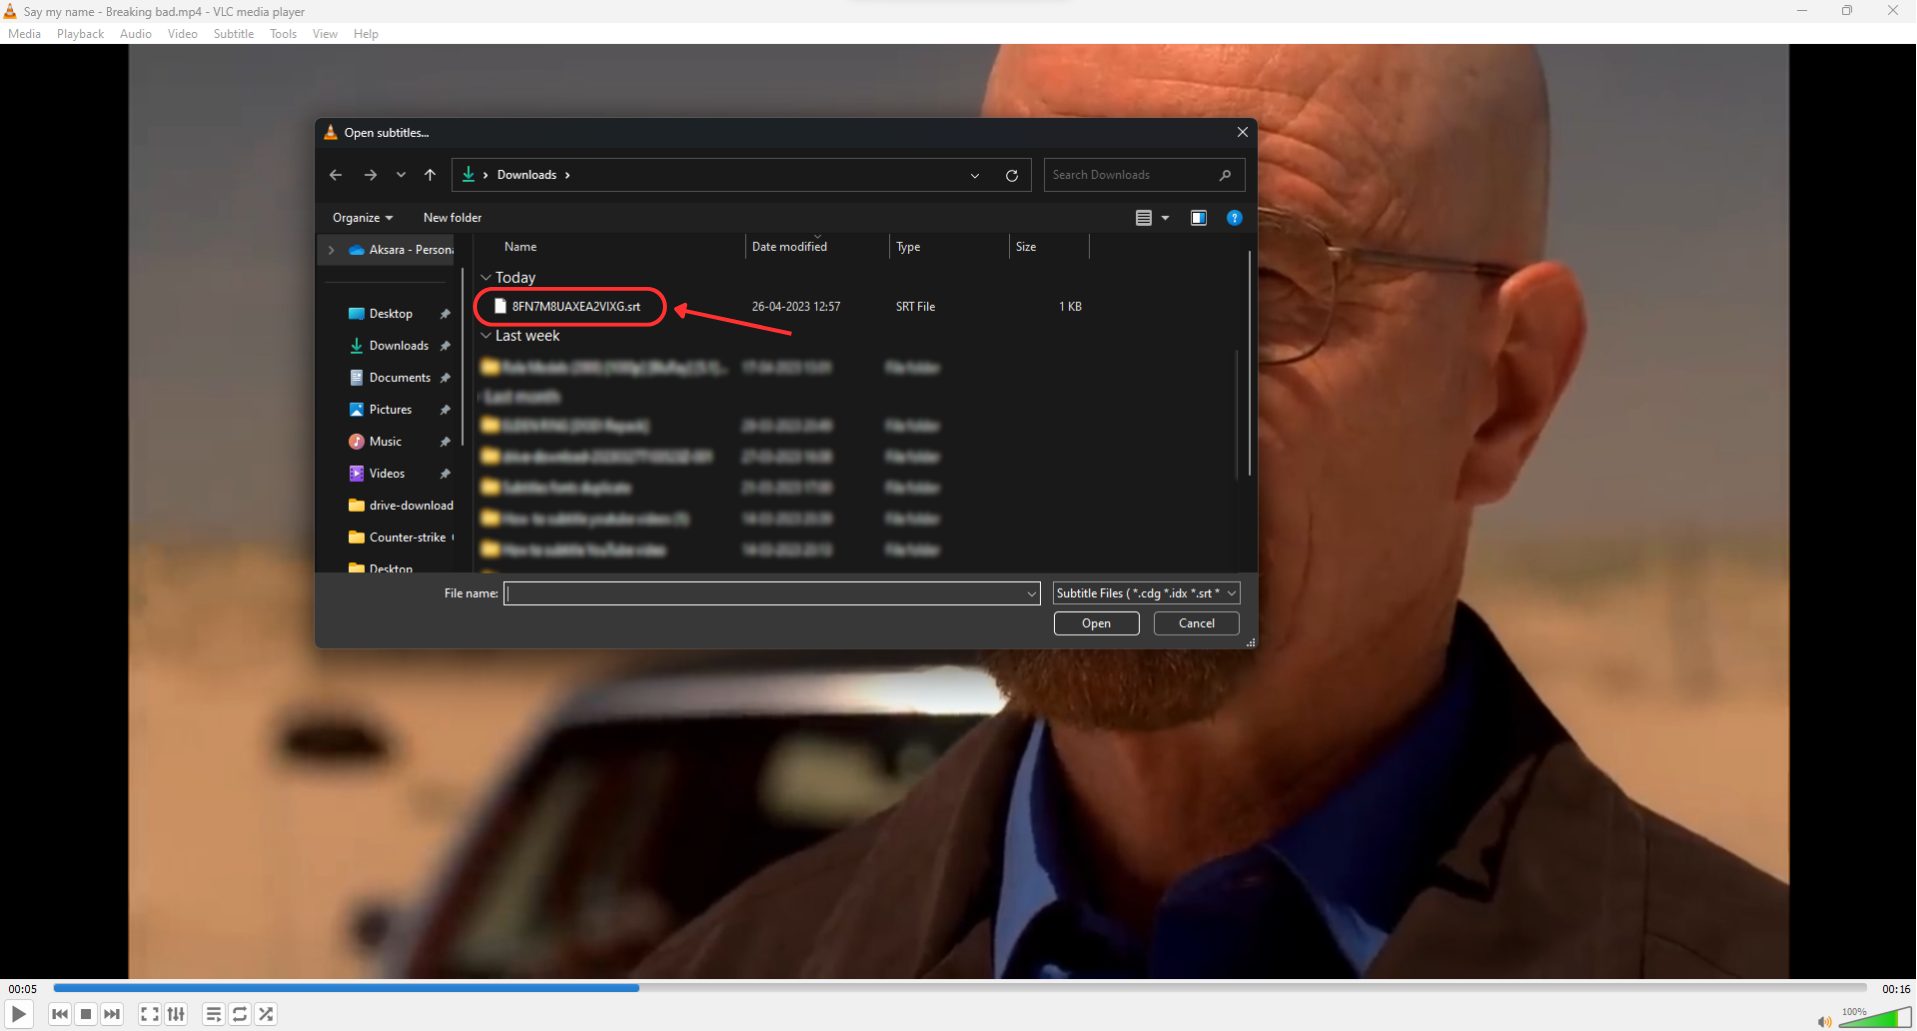Image resolution: width=1917 pixels, height=1031 pixels.
Task: Click the file list vertical scrollbar
Action: [1249, 364]
